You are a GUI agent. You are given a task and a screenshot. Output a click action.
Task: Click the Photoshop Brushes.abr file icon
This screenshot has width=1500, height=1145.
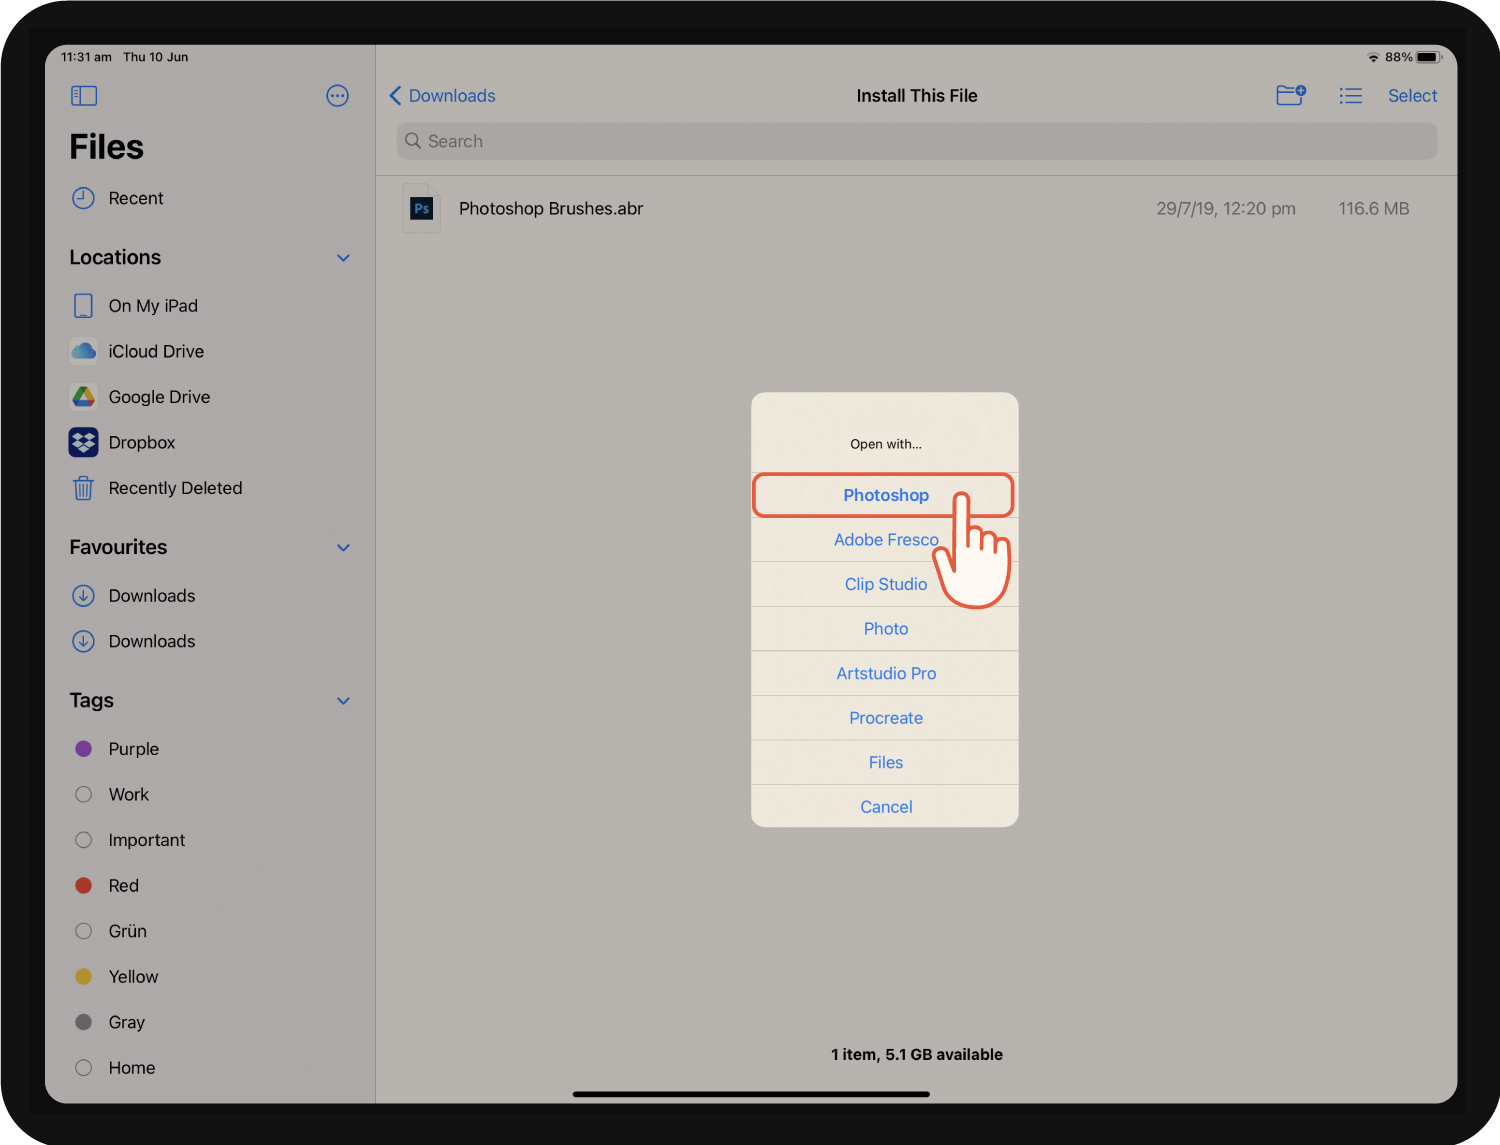pos(422,208)
